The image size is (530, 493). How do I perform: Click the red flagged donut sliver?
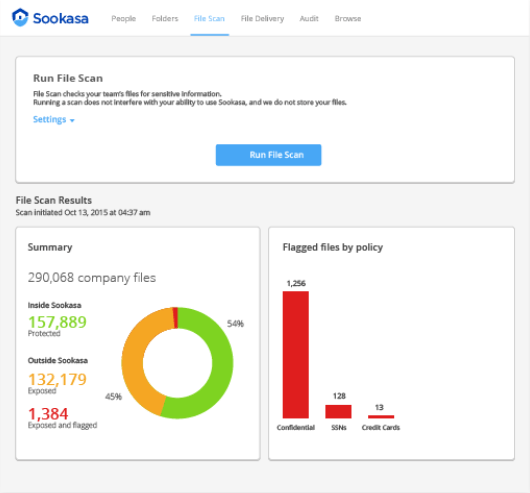[175, 318]
